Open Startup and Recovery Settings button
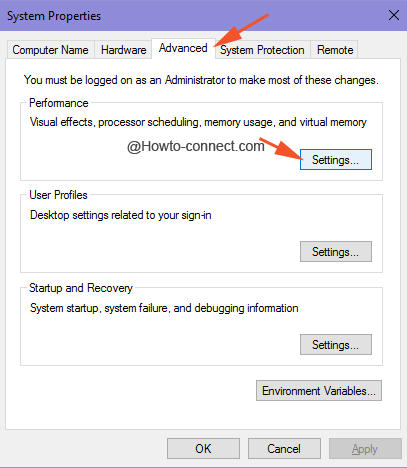 pyautogui.click(x=336, y=345)
